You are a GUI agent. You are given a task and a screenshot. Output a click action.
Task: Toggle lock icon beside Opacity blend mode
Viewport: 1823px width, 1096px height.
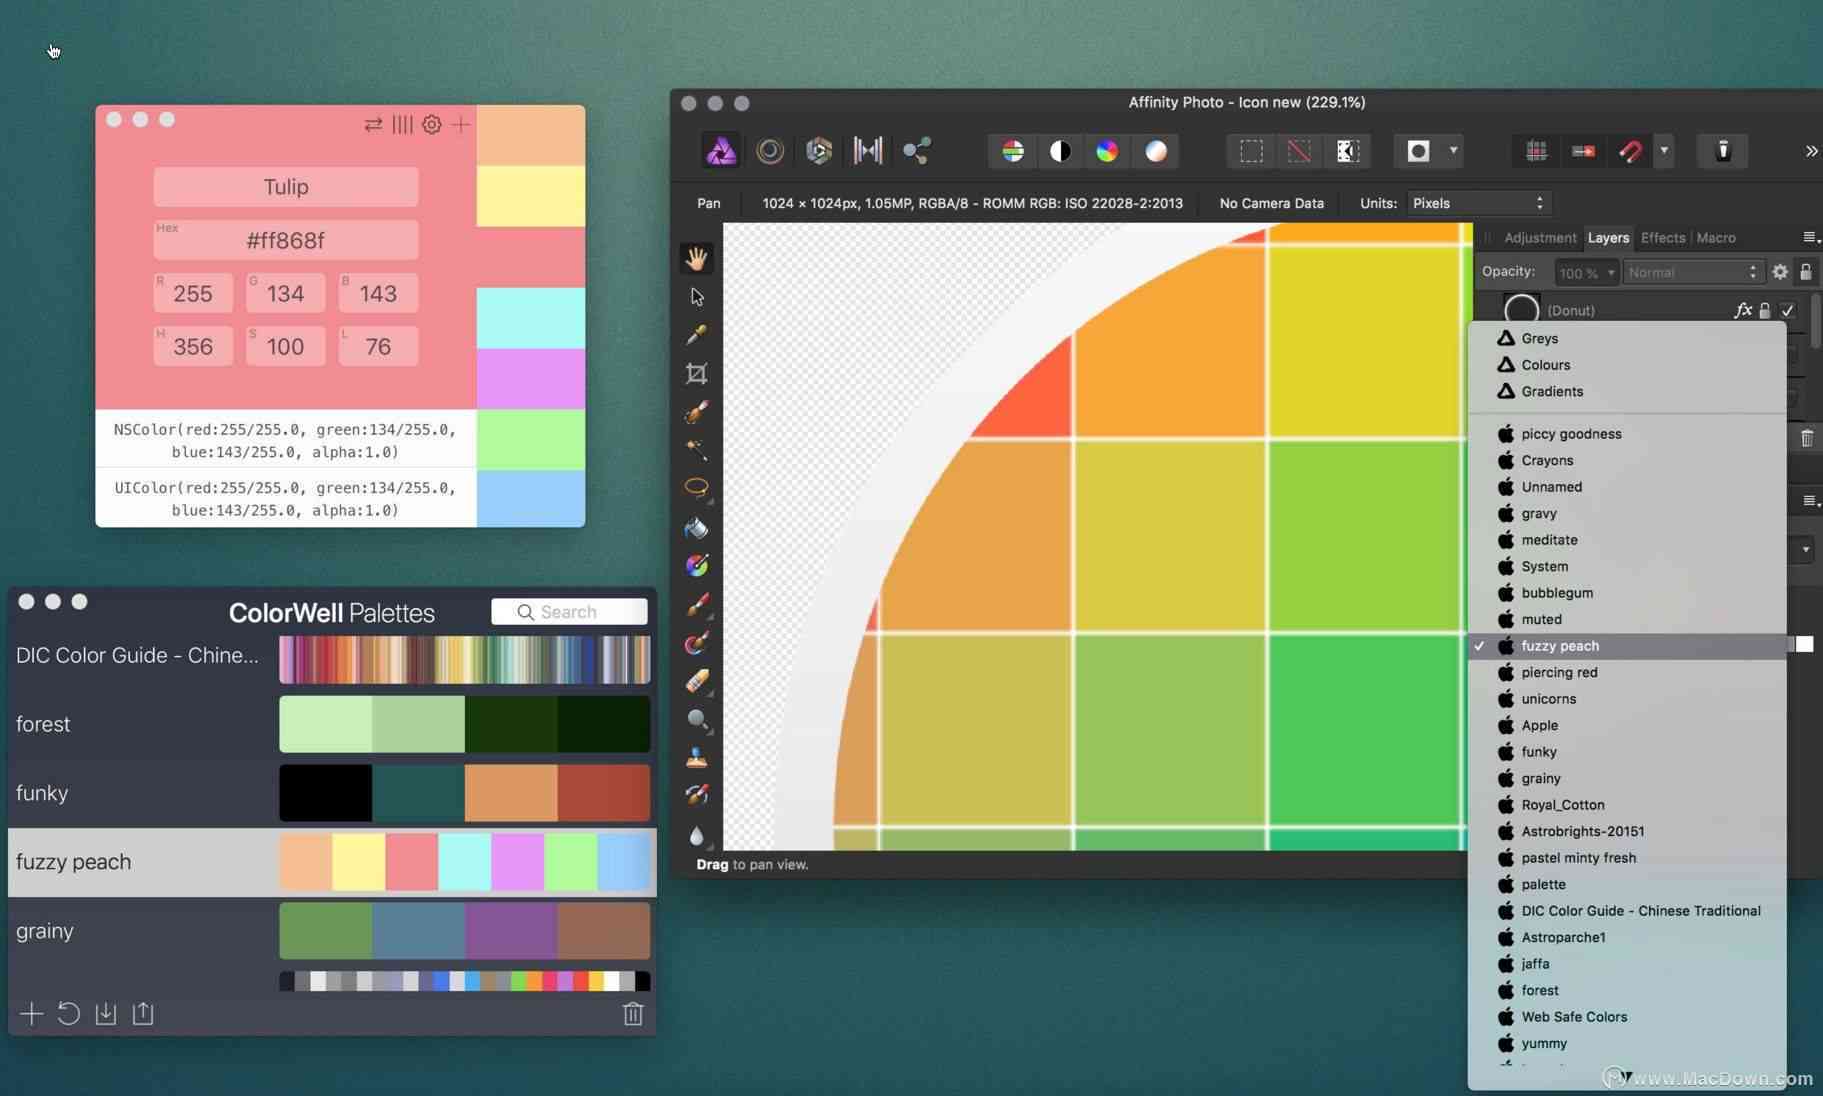coord(1805,272)
